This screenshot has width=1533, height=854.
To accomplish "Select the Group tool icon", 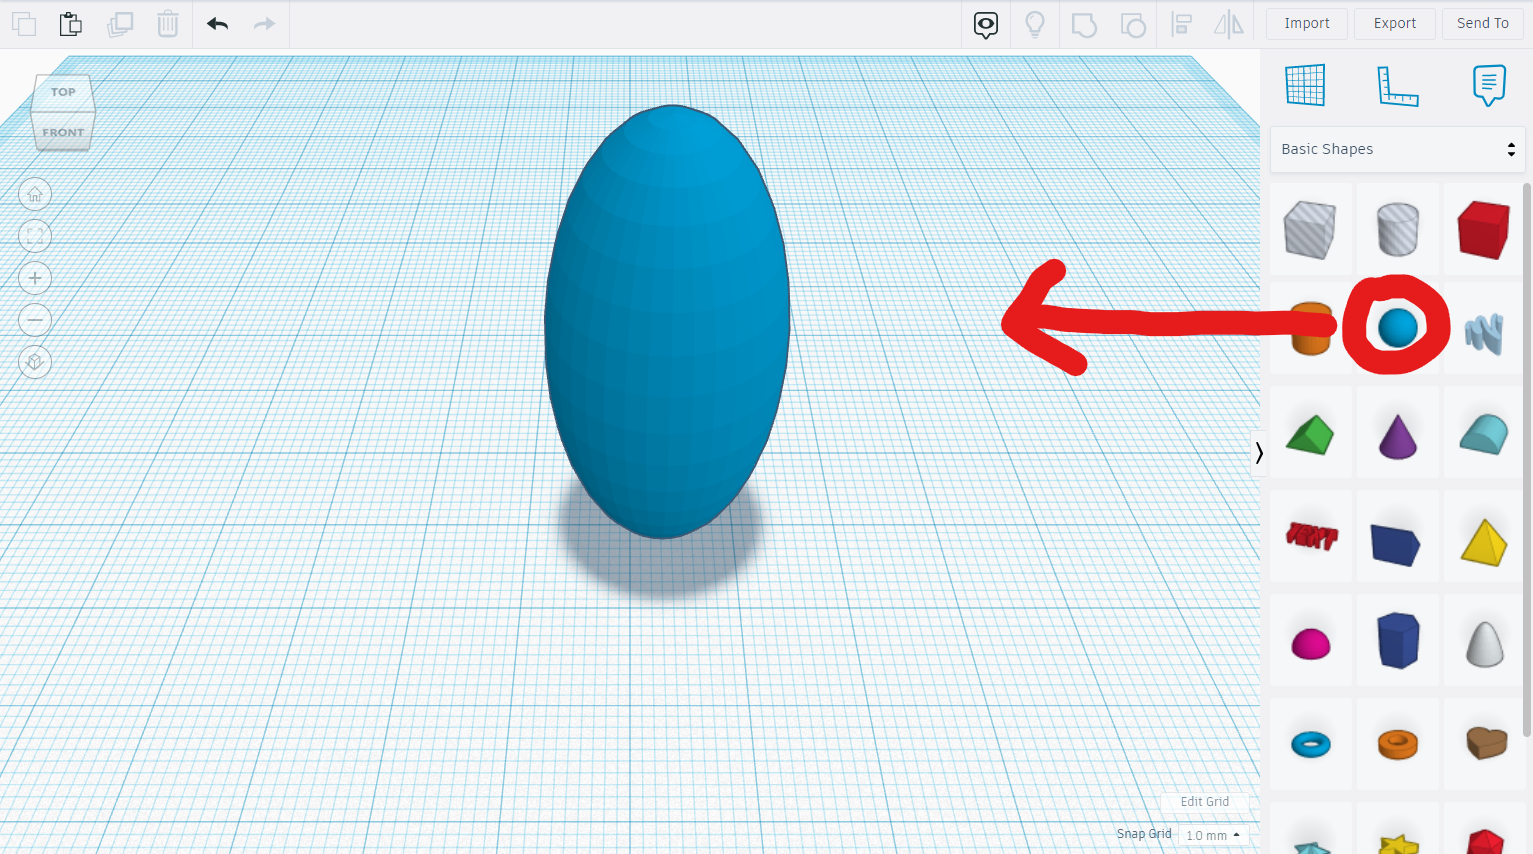I will pos(1084,23).
